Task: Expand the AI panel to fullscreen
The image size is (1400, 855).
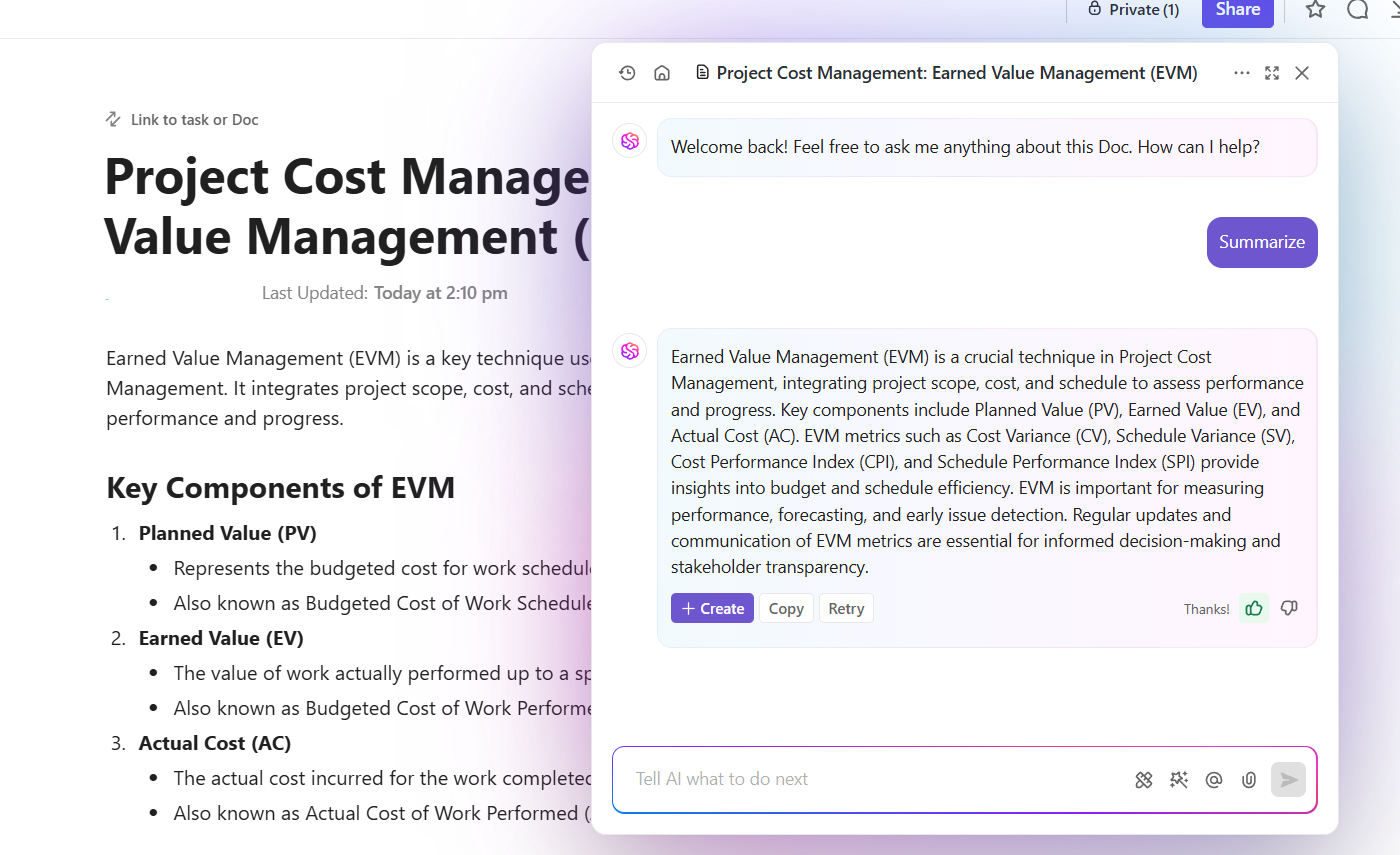Action: pyautogui.click(x=1272, y=73)
